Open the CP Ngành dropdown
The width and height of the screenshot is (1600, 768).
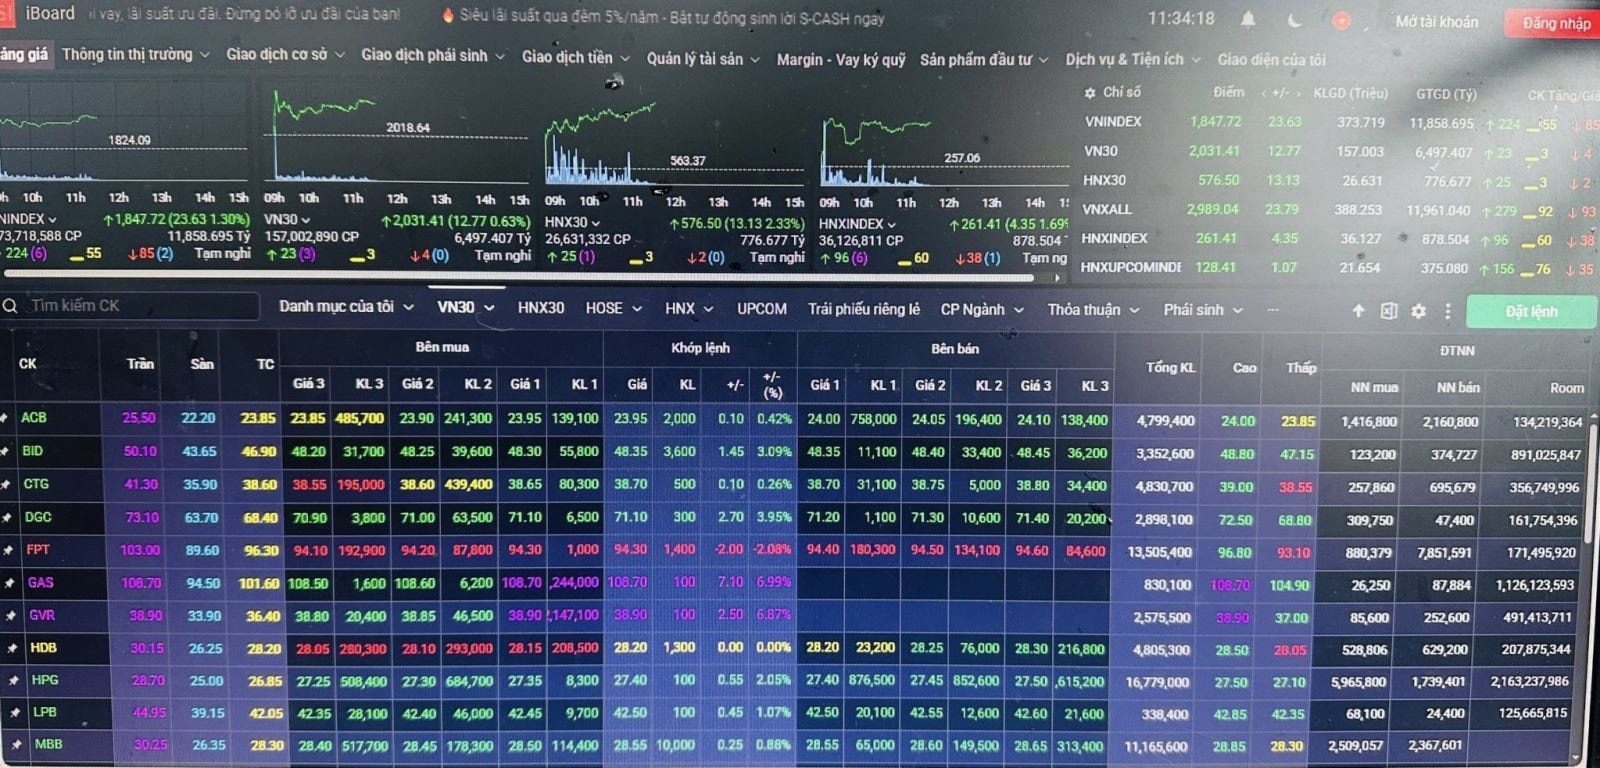click(x=1019, y=310)
